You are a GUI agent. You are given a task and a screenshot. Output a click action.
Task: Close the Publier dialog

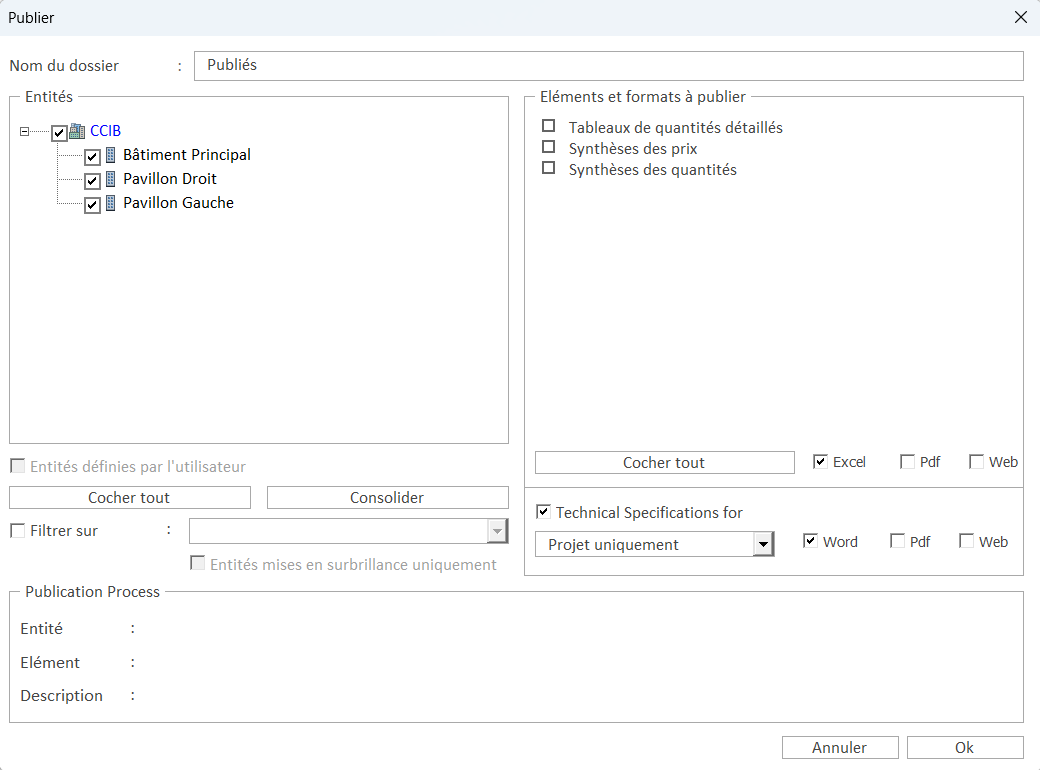coord(1021,17)
